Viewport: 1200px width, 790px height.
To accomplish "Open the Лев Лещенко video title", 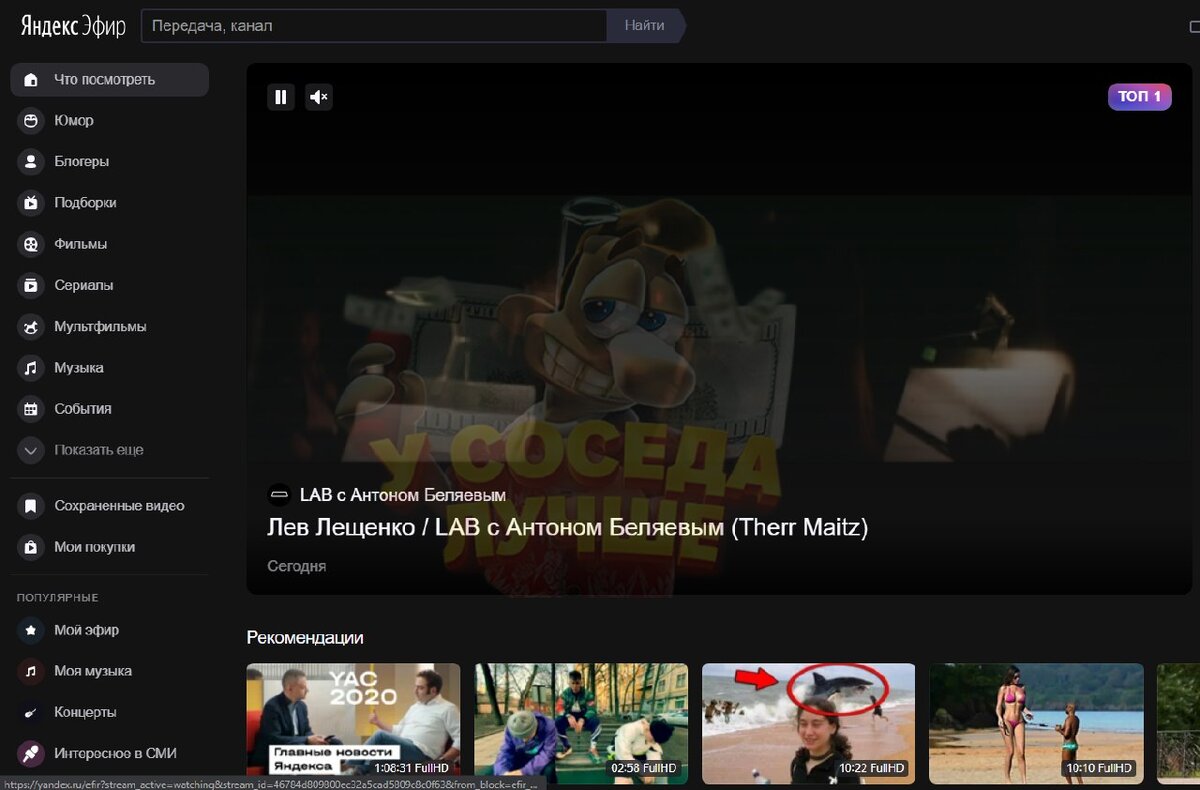I will tap(567, 527).
